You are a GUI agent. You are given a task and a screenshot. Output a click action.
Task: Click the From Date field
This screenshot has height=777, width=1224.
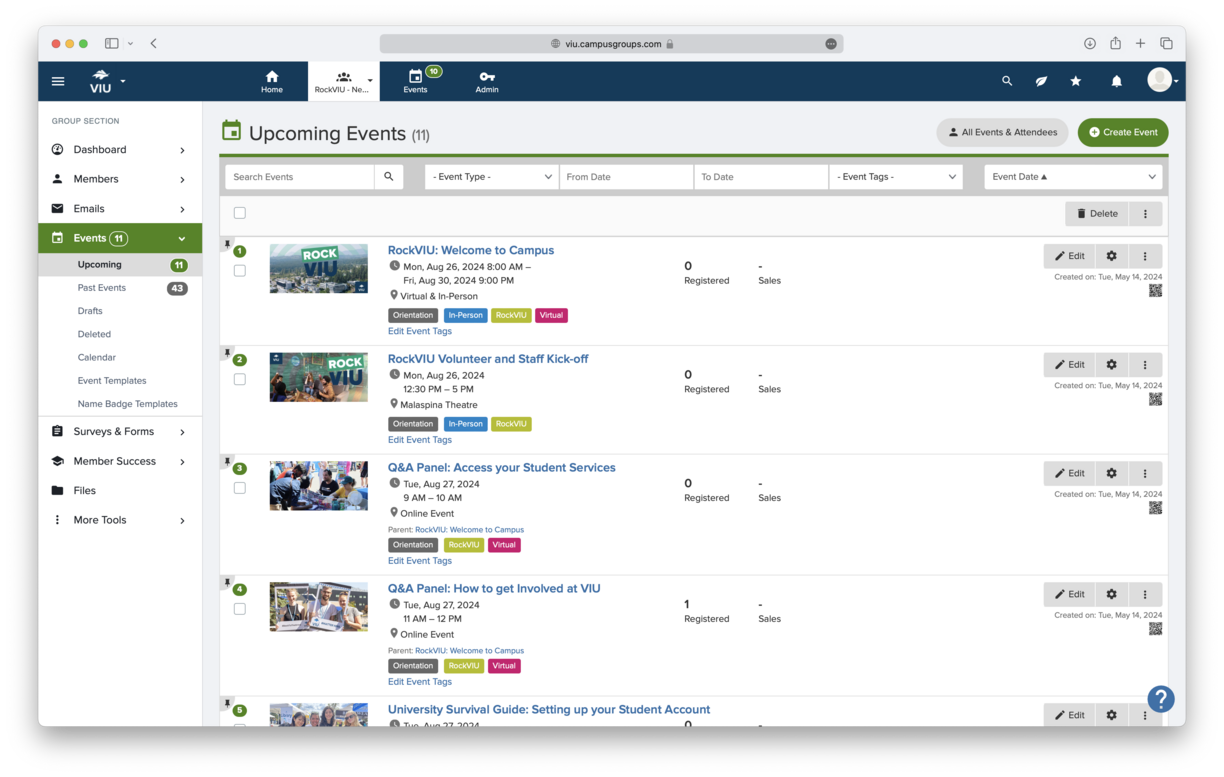click(x=626, y=177)
